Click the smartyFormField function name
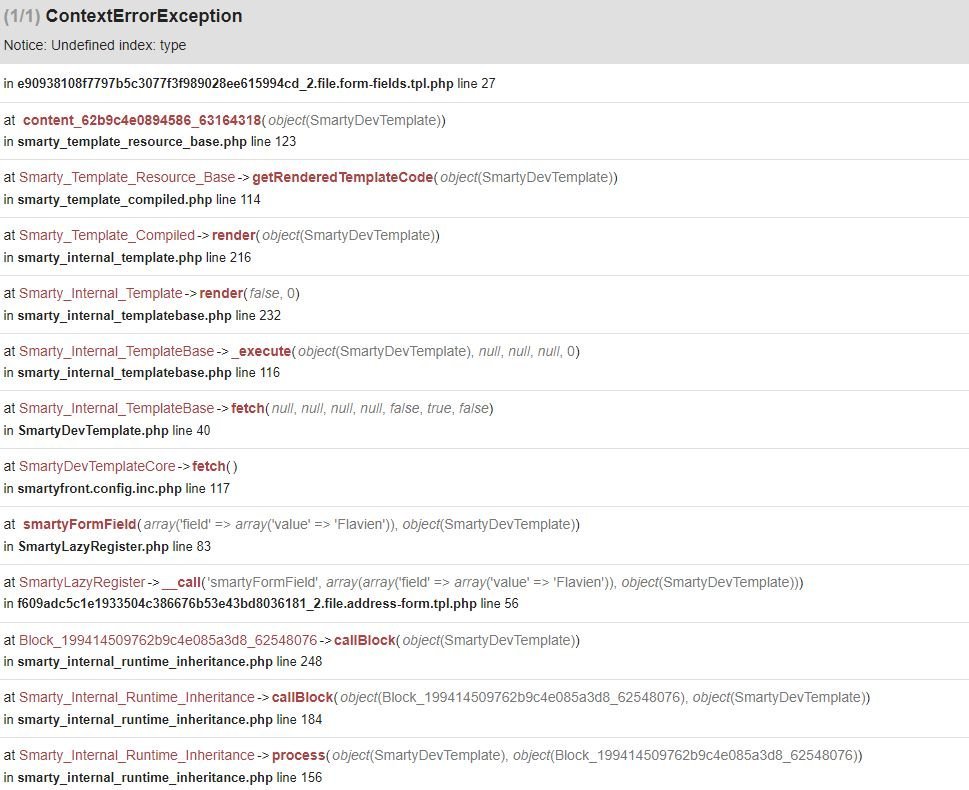 pyautogui.click(x=79, y=524)
